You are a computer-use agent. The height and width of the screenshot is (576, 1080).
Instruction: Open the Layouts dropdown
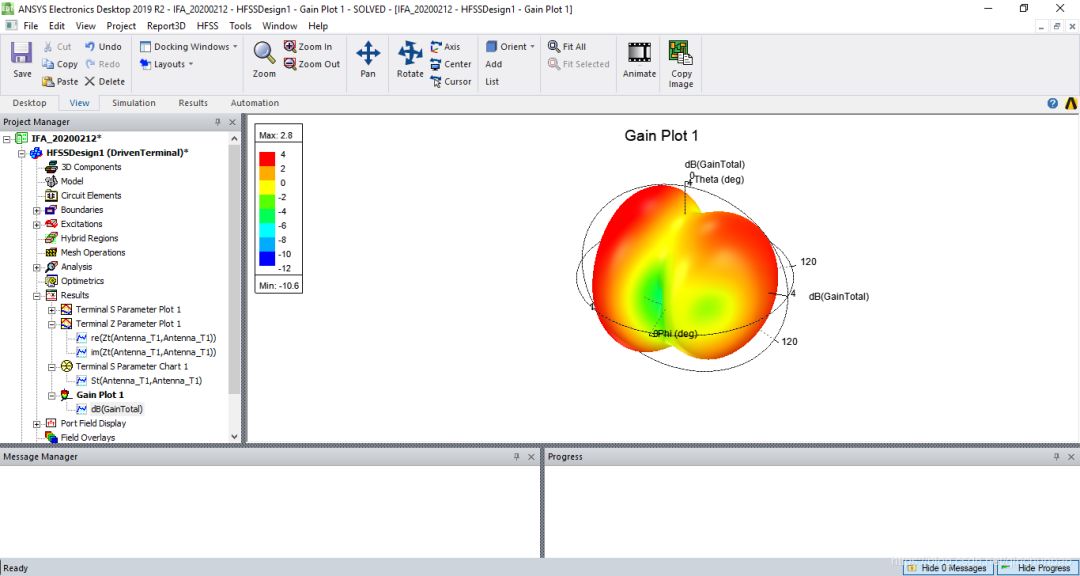pyautogui.click(x=166, y=64)
